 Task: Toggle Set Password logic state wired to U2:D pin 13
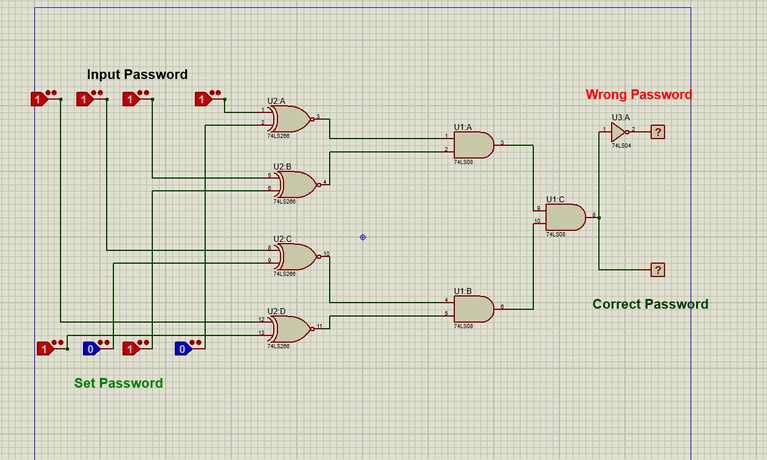(45, 348)
